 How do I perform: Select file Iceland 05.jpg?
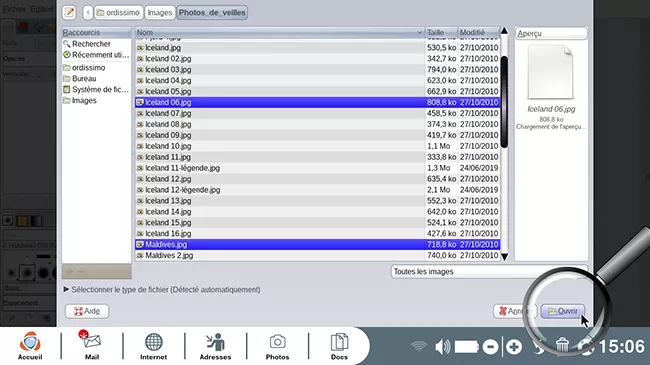318,91
